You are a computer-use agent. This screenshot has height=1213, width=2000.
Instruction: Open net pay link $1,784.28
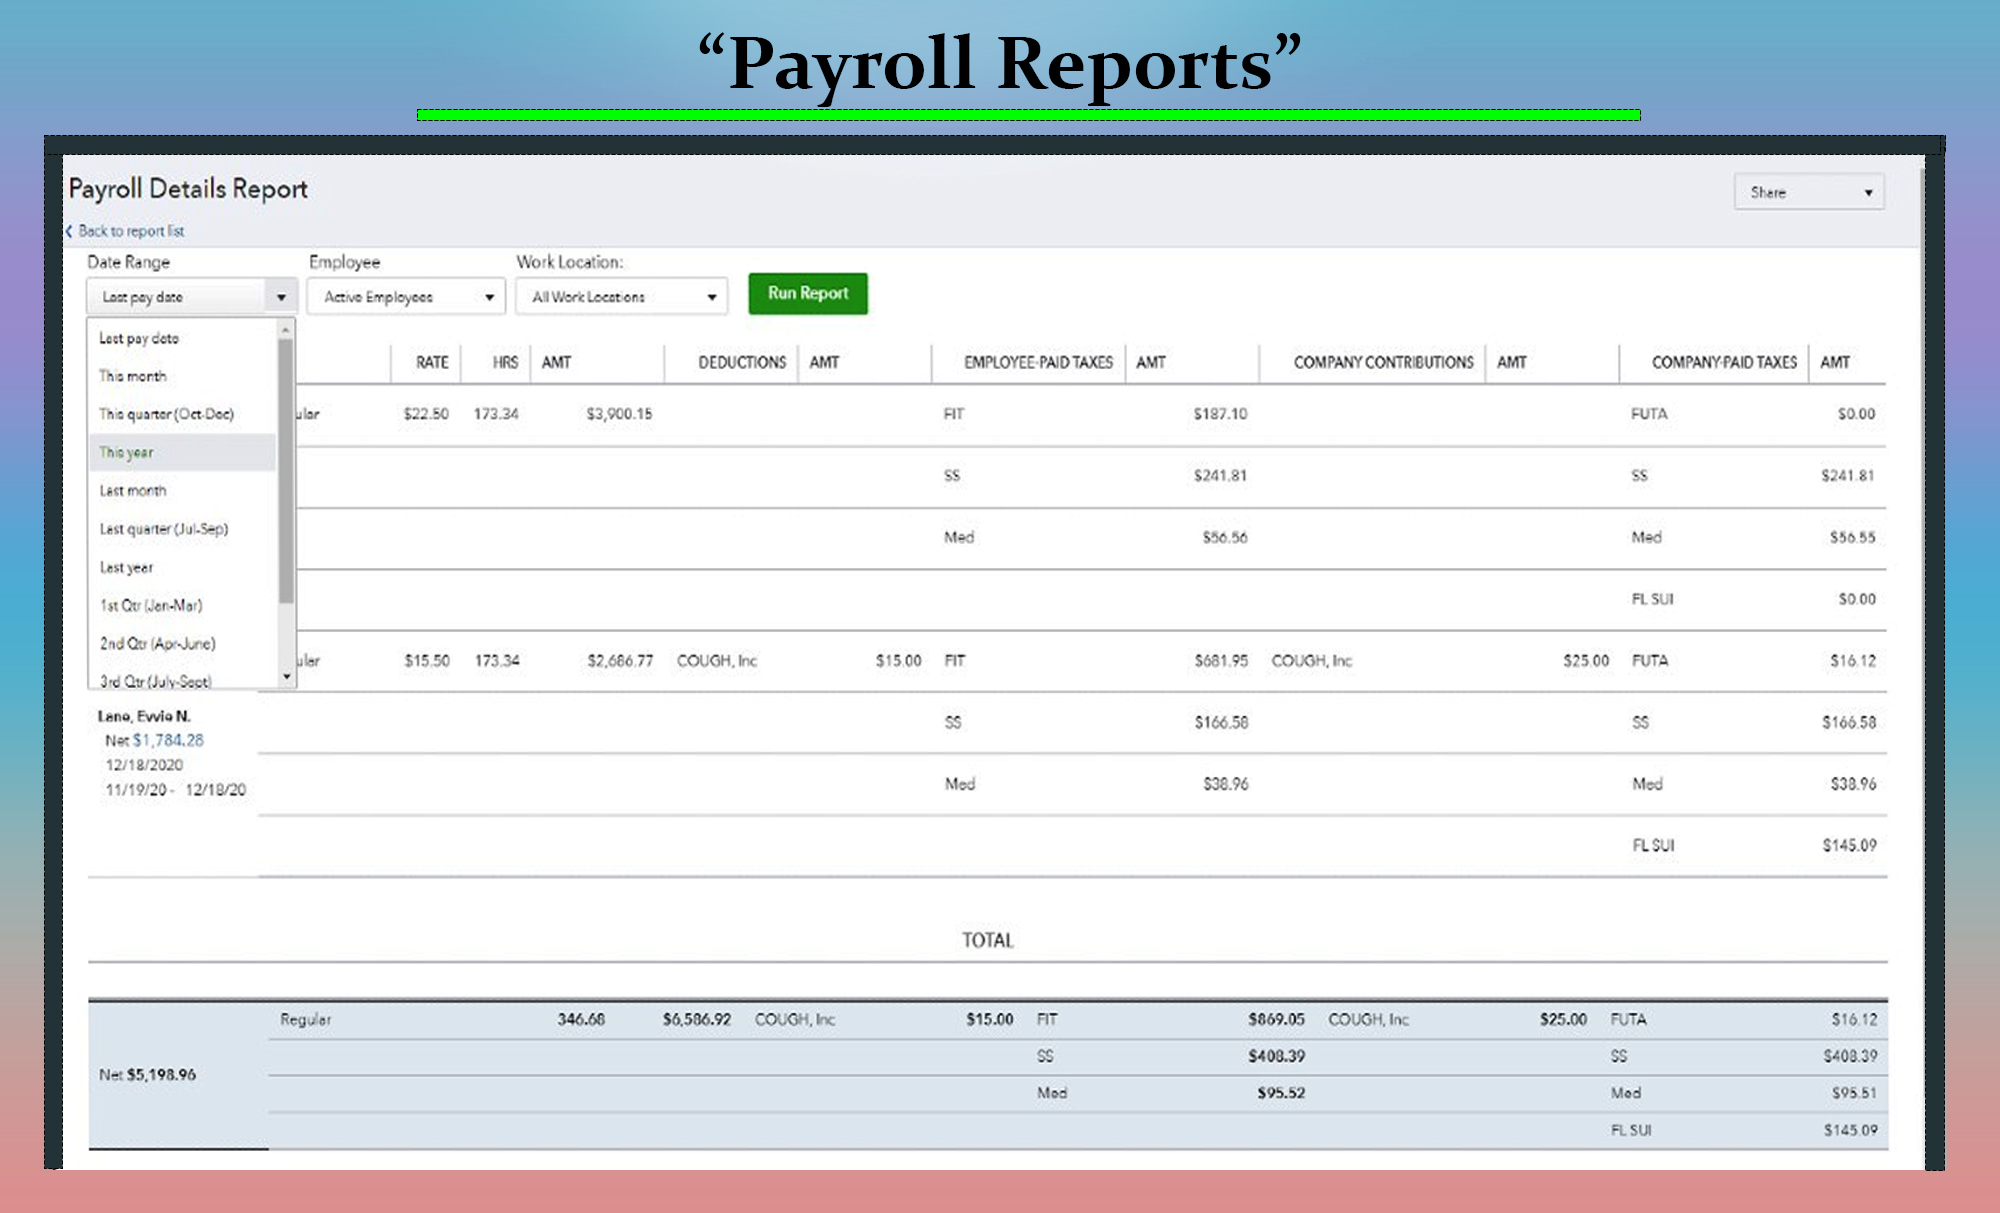[x=168, y=740]
